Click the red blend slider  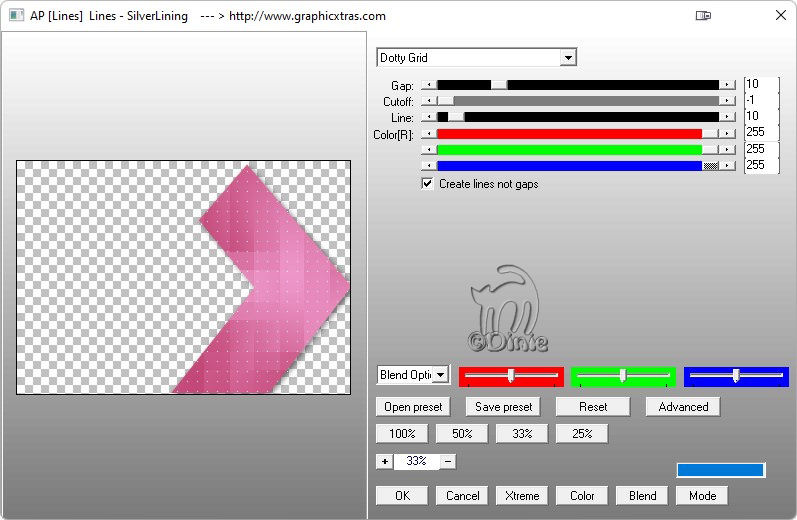pos(511,376)
